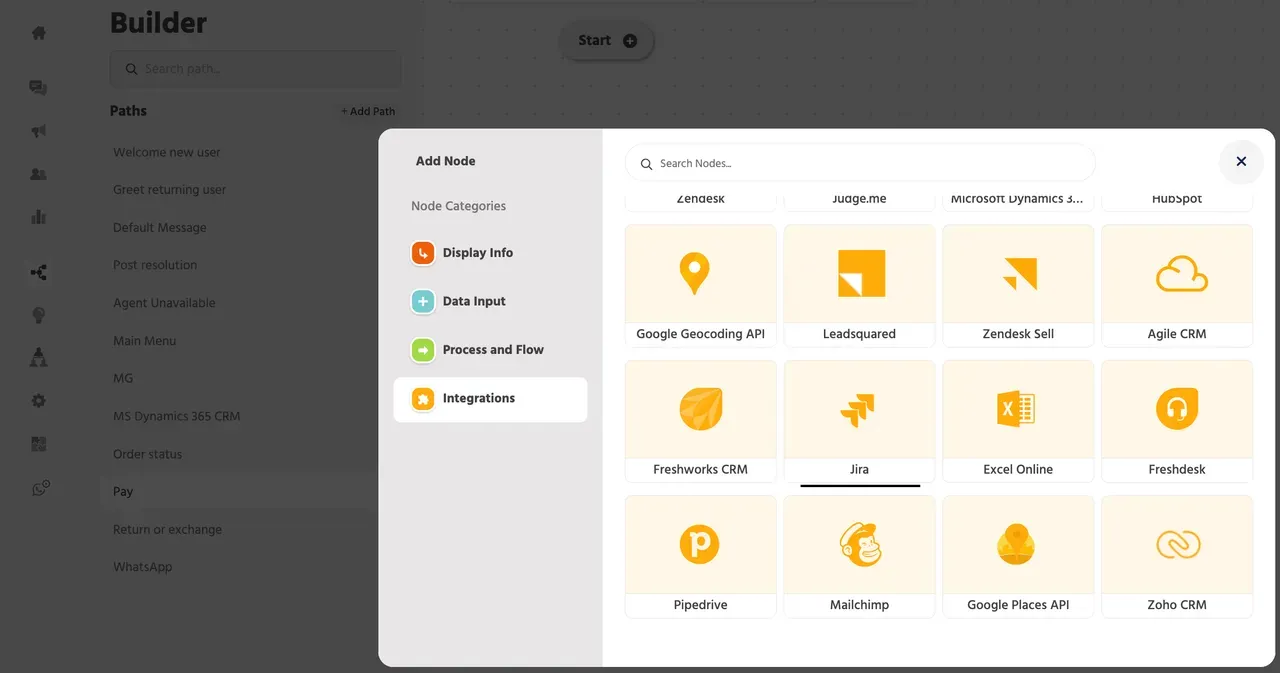Screen dimensions: 1280x673
Task: Open the Display Info node category
Action: pyautogui.click(x=490, y=253)
